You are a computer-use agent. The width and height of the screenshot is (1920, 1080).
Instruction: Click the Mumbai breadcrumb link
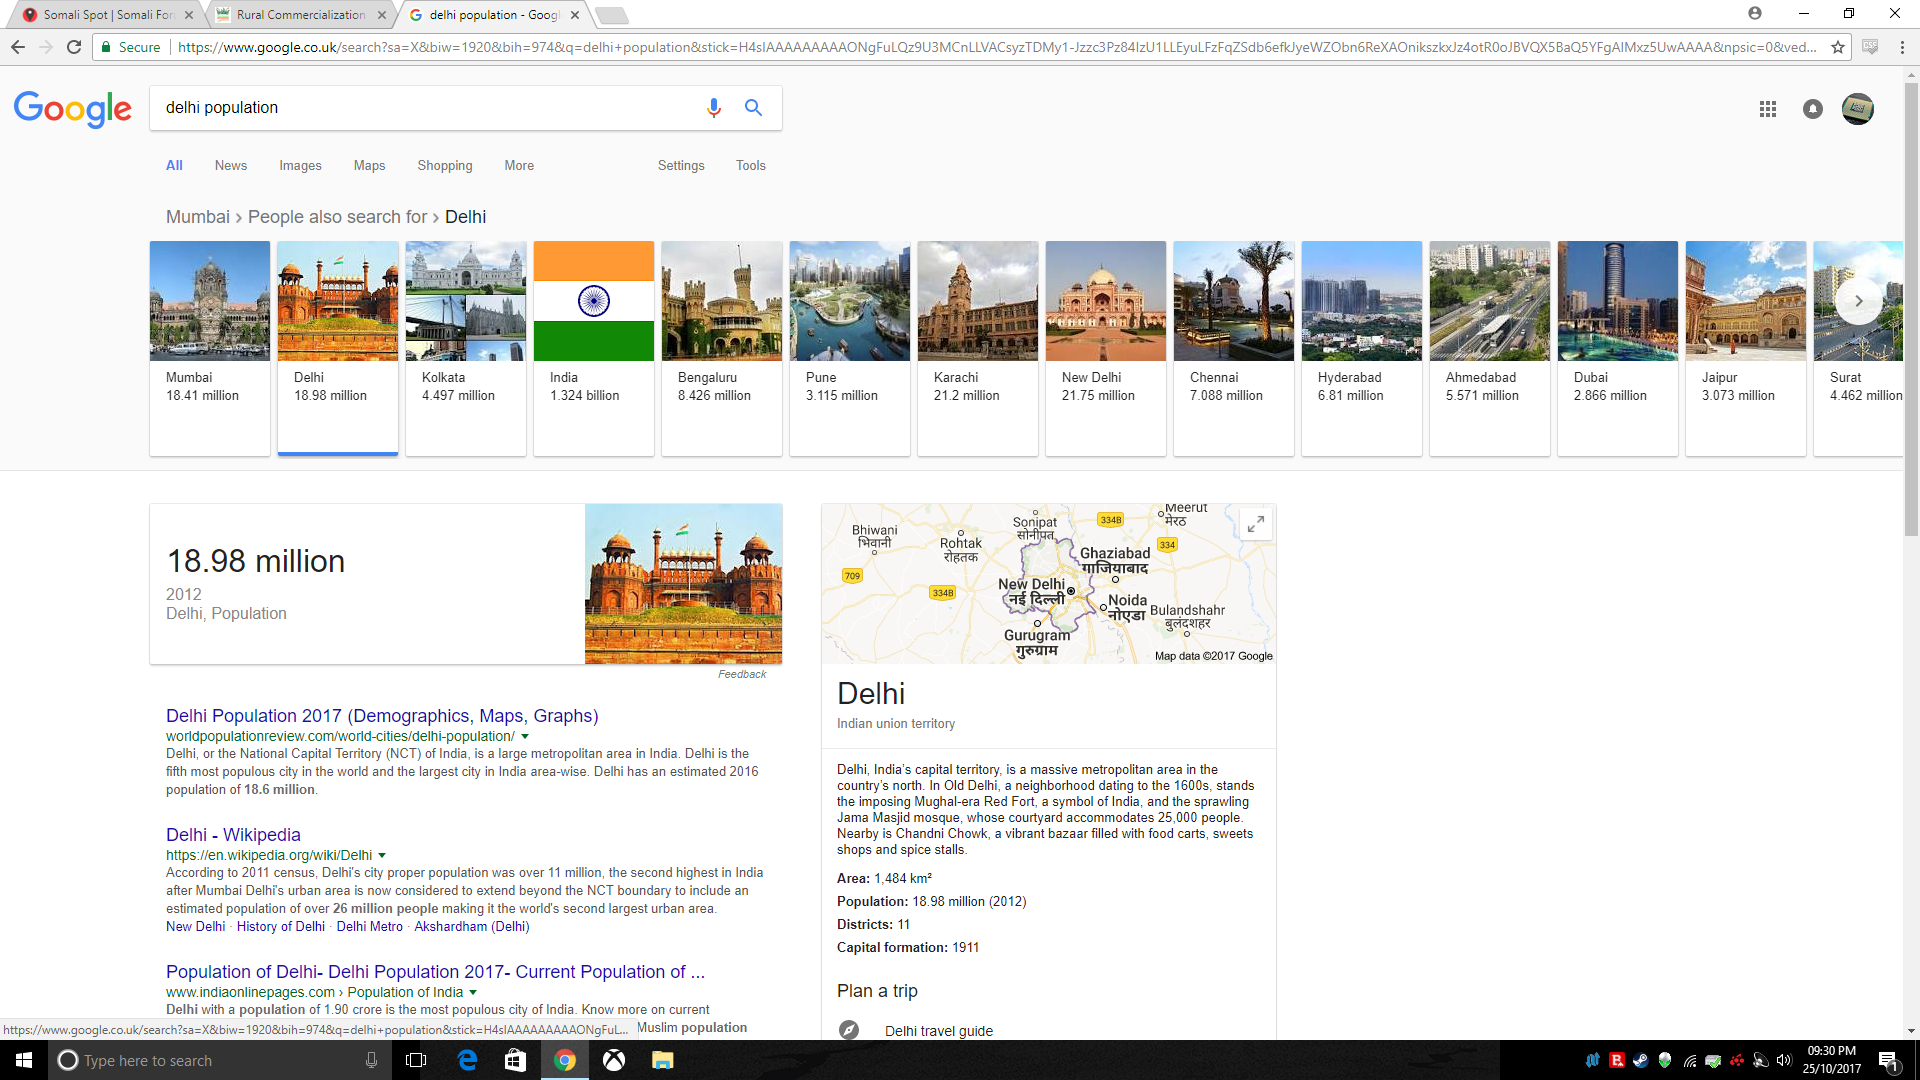pyautogui.click(x=198, y=217)
